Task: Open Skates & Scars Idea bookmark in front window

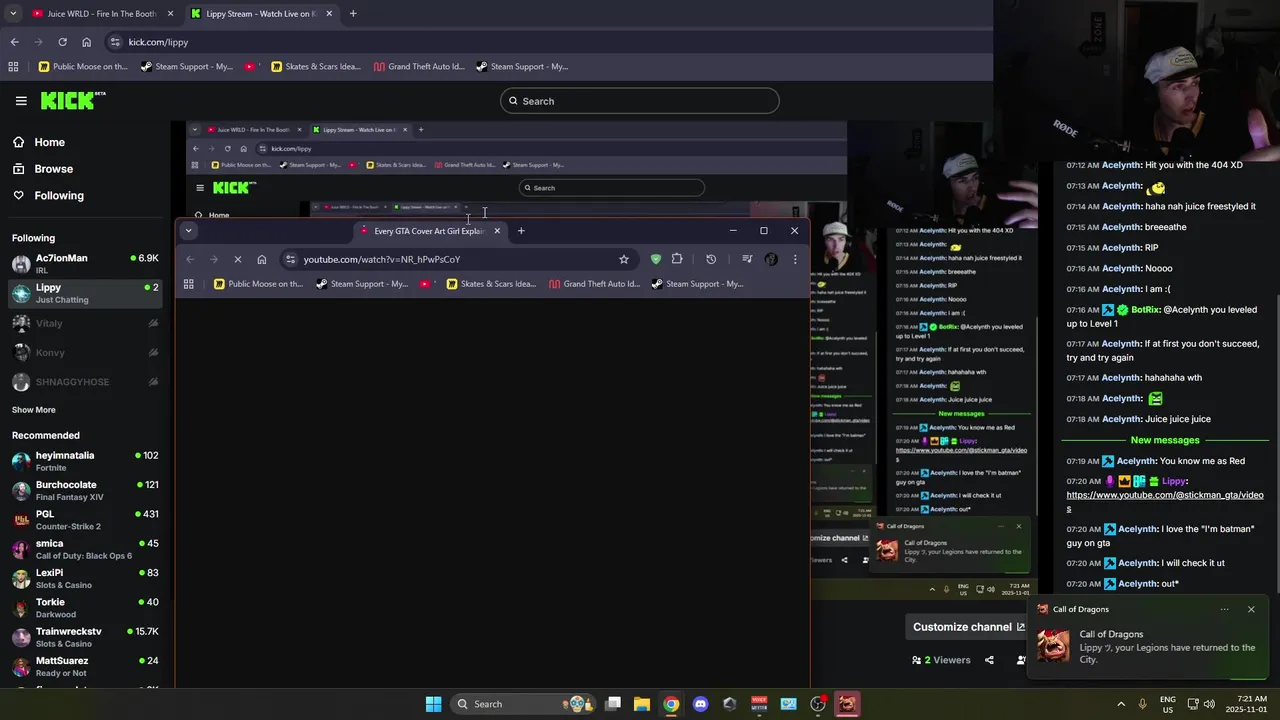Action: pos(490,284)
